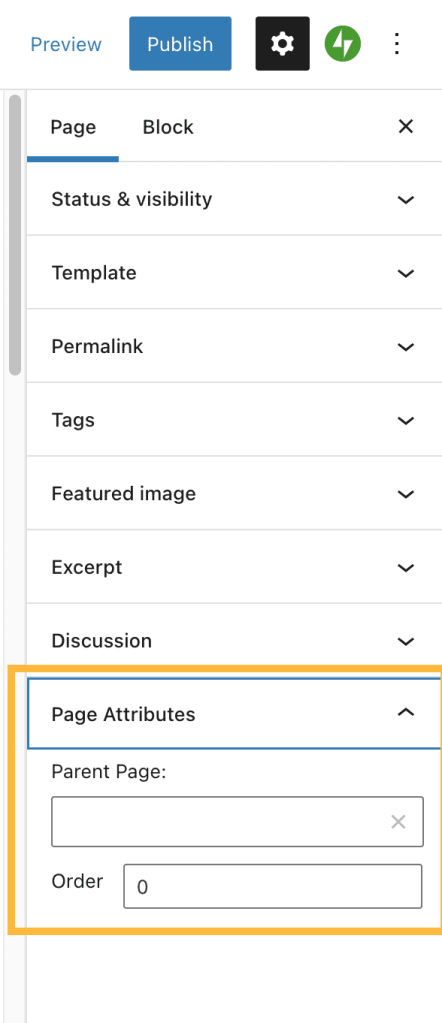The height and width of the screenshot is (1023, 442).
Task: Close the settings sidebar panel
Action: [406, 127]
